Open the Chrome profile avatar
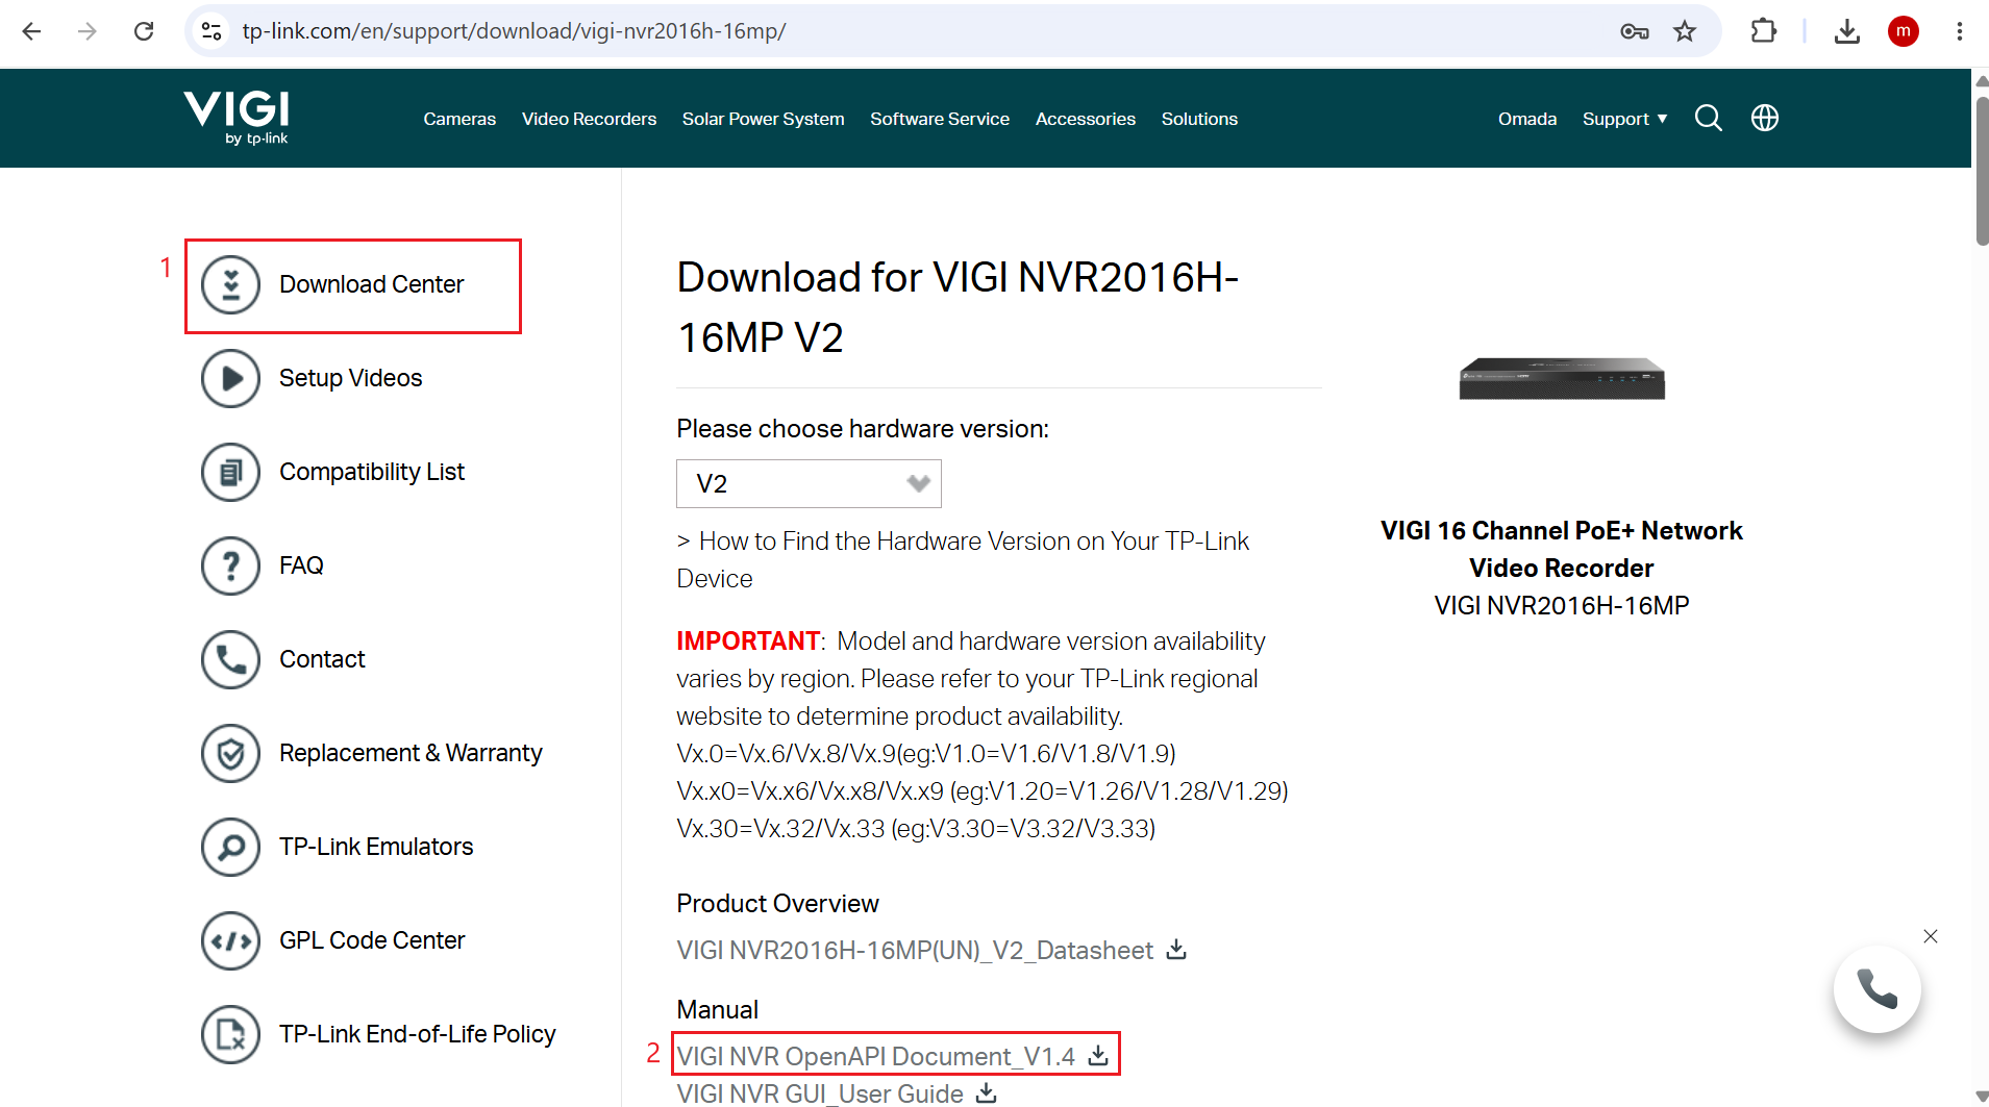This screenshot has width=1989, height=1107. click(x=1903, y=31)
